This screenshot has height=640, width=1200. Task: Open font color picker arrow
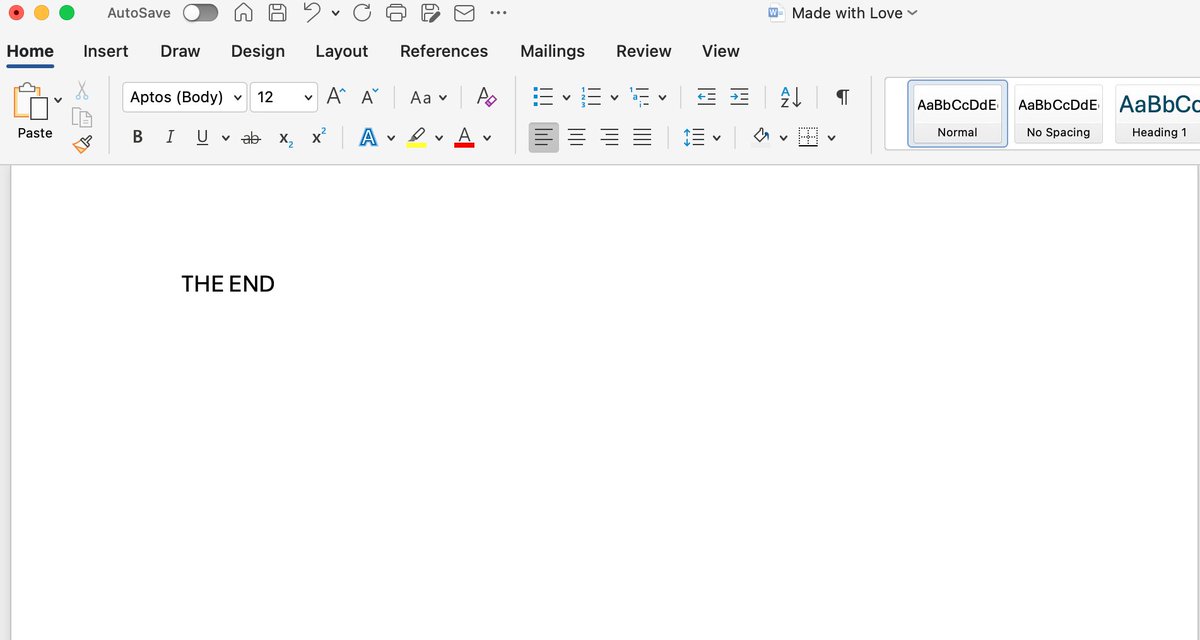pyautogui.click(x=487, y=138)
